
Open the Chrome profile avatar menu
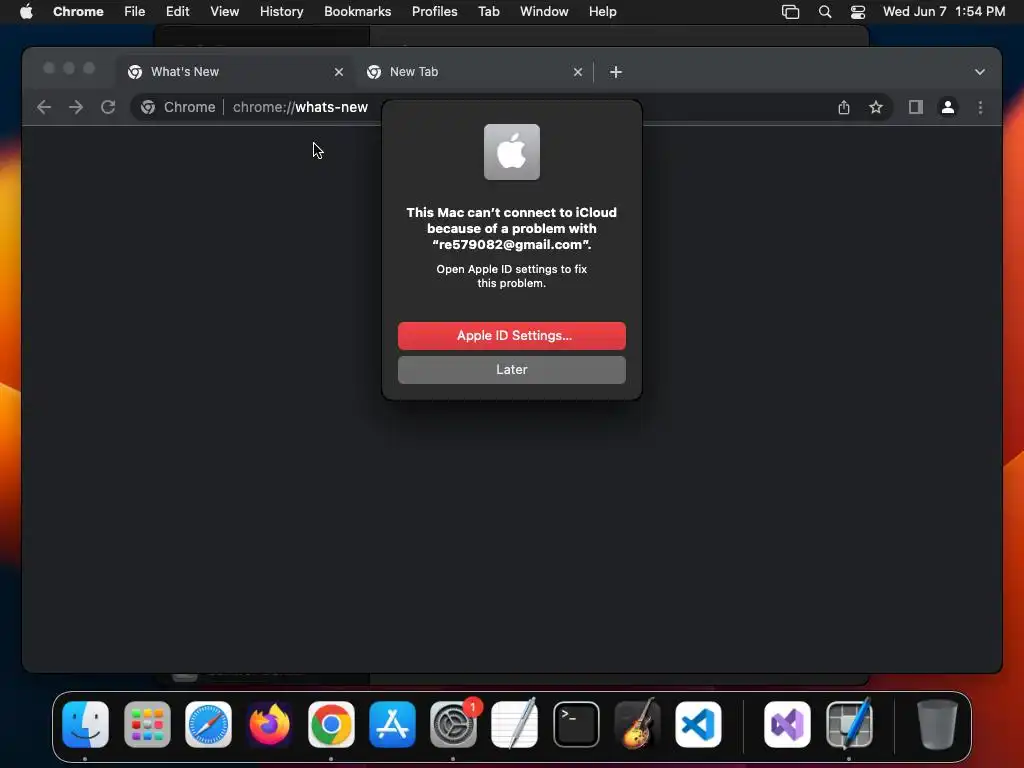(x=948, y=107)
